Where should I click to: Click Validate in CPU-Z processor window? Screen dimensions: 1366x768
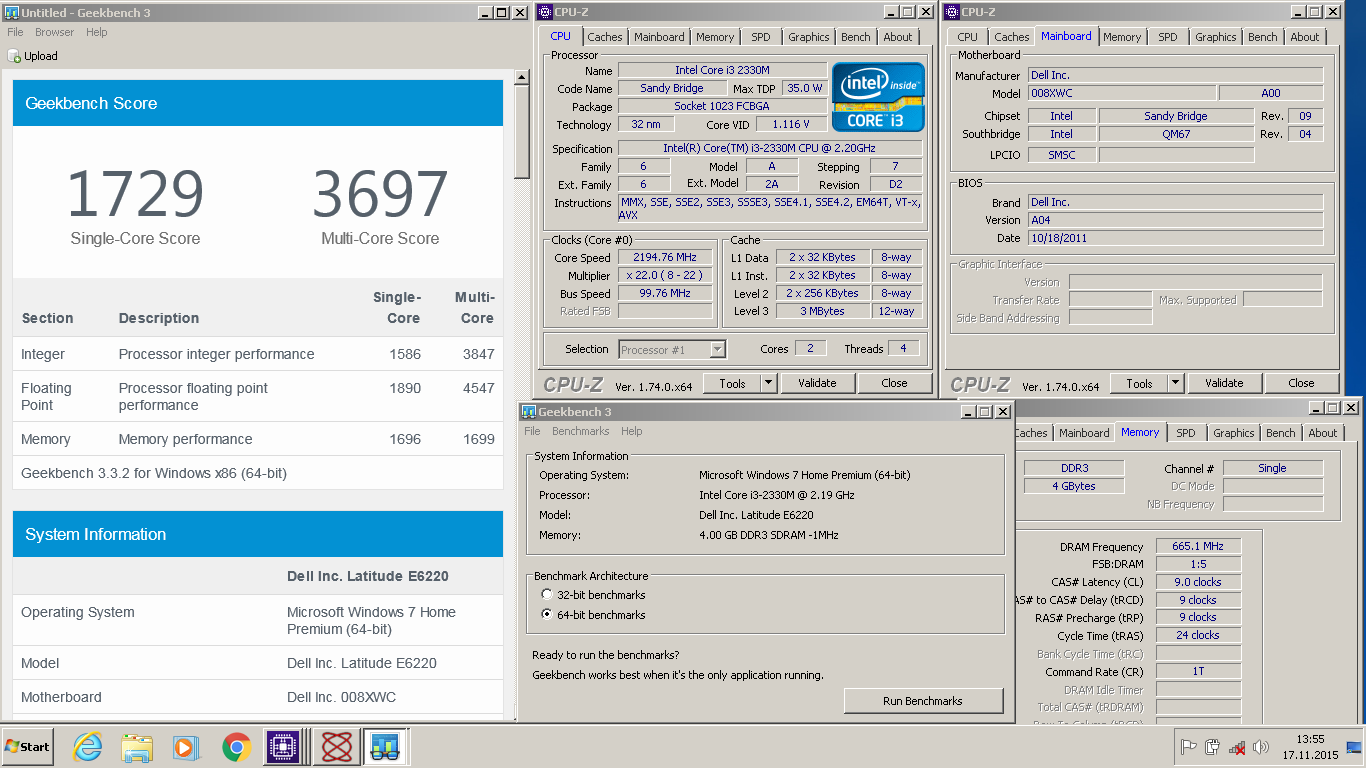[x=817, y=383]
